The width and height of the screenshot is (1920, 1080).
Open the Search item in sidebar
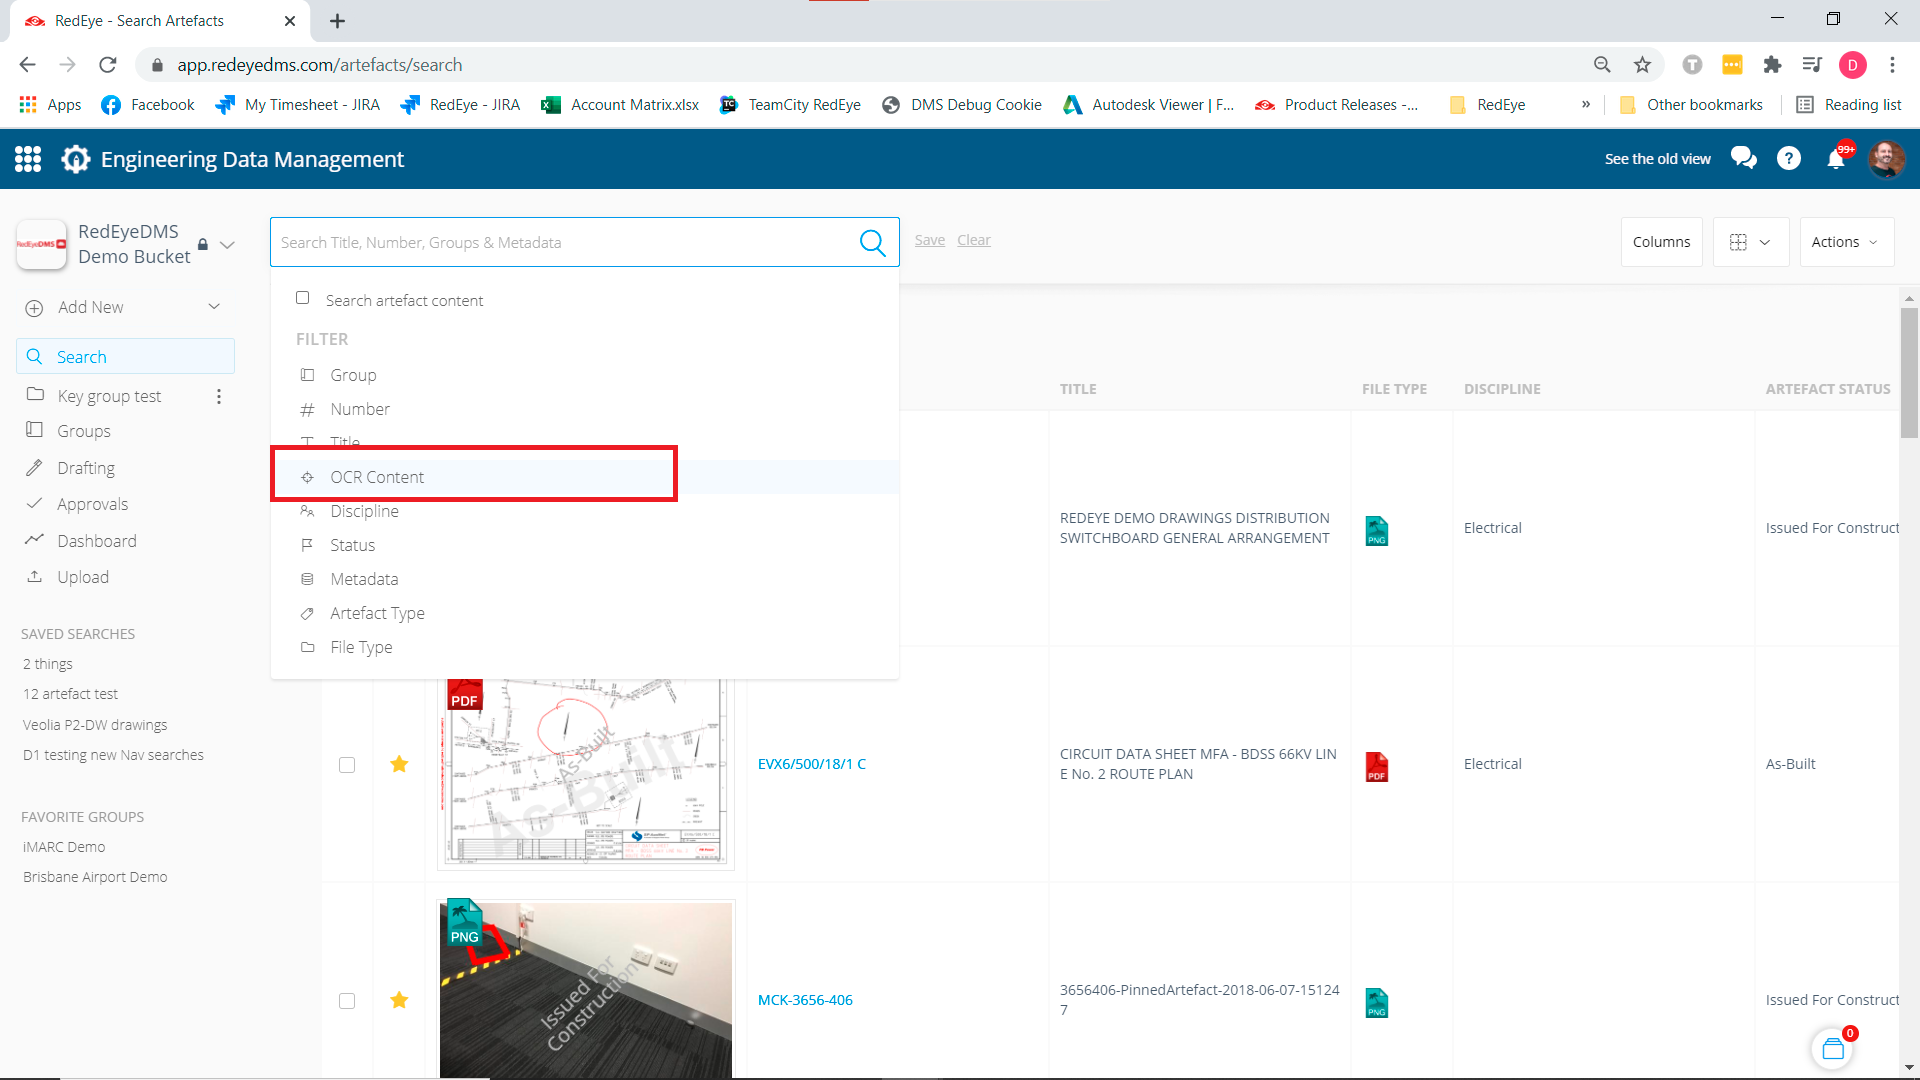point(125,357)
